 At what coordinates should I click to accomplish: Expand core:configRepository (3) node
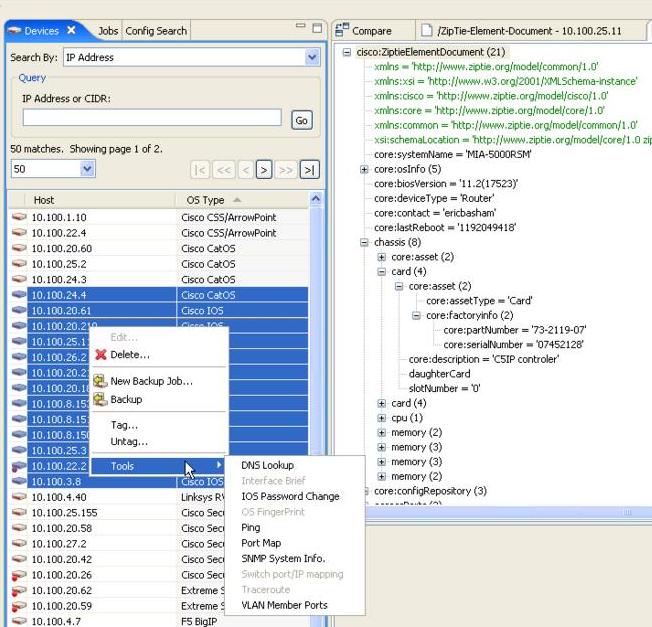click(366, 491)
